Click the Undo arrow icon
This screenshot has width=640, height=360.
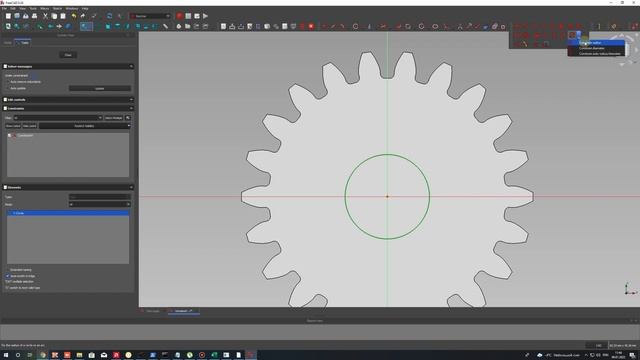(x=74, y=16)
